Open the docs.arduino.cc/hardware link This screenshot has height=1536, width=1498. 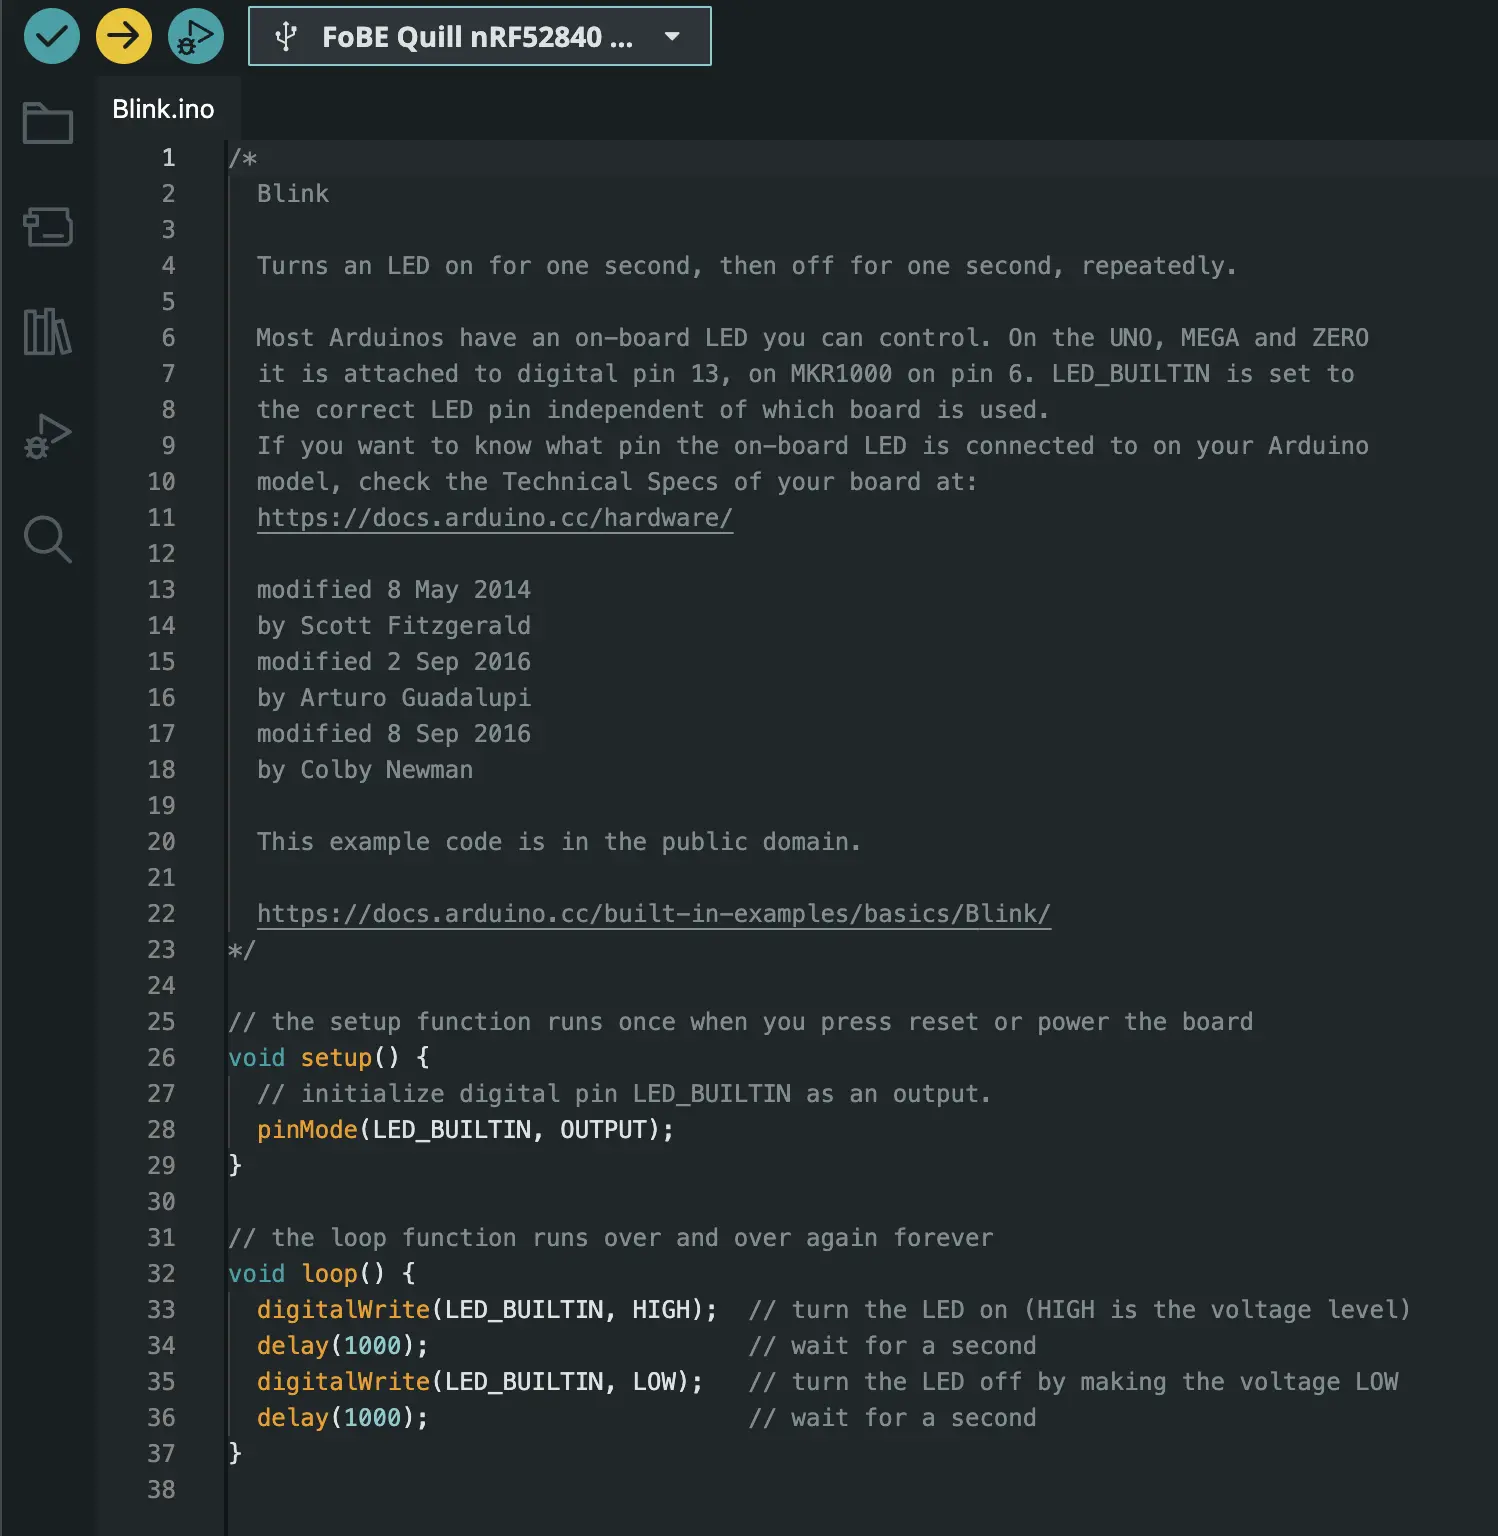(494, 518)
